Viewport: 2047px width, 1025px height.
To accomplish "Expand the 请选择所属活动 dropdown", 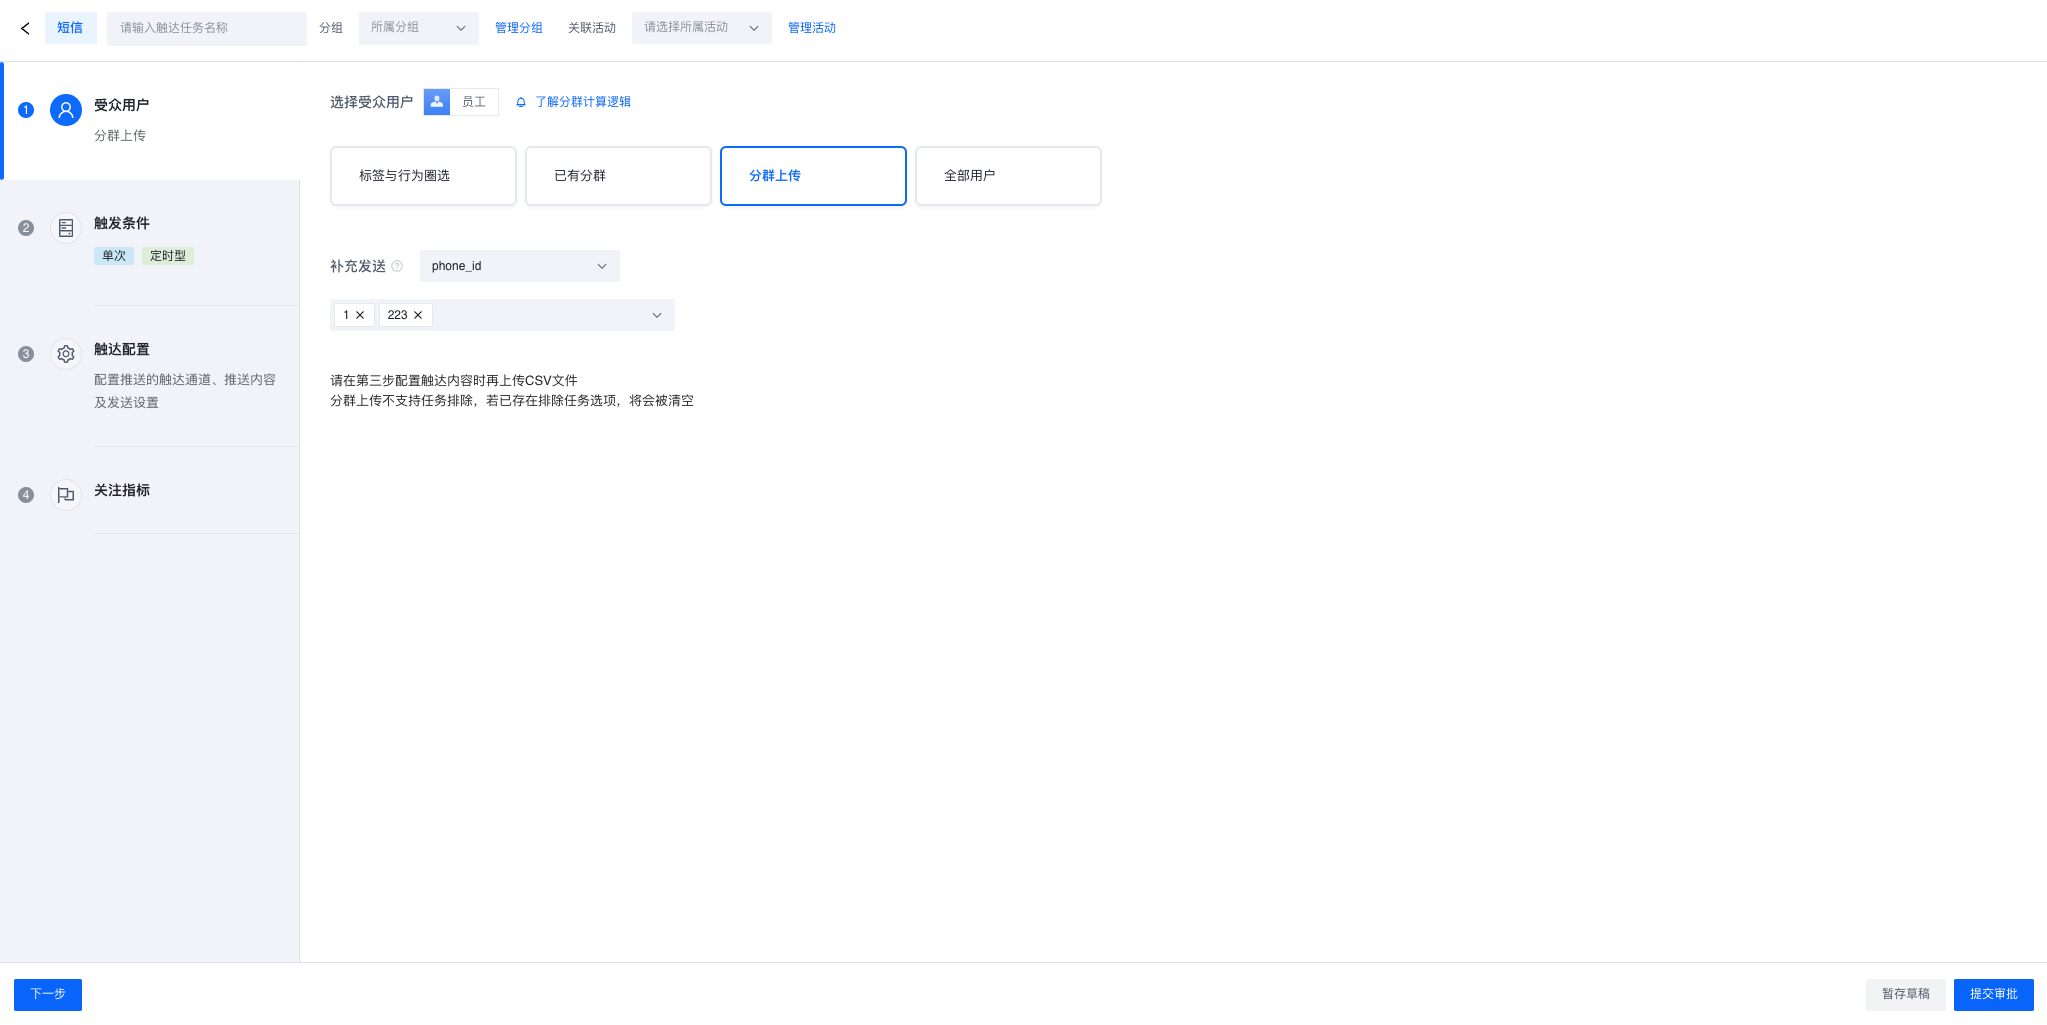I will coord(701,28).
